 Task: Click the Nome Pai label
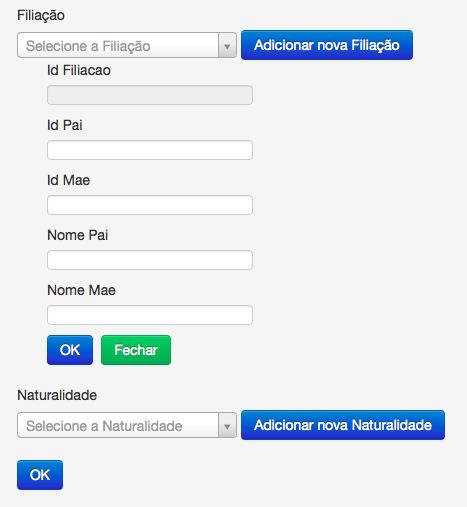click(x=77, y=235)
